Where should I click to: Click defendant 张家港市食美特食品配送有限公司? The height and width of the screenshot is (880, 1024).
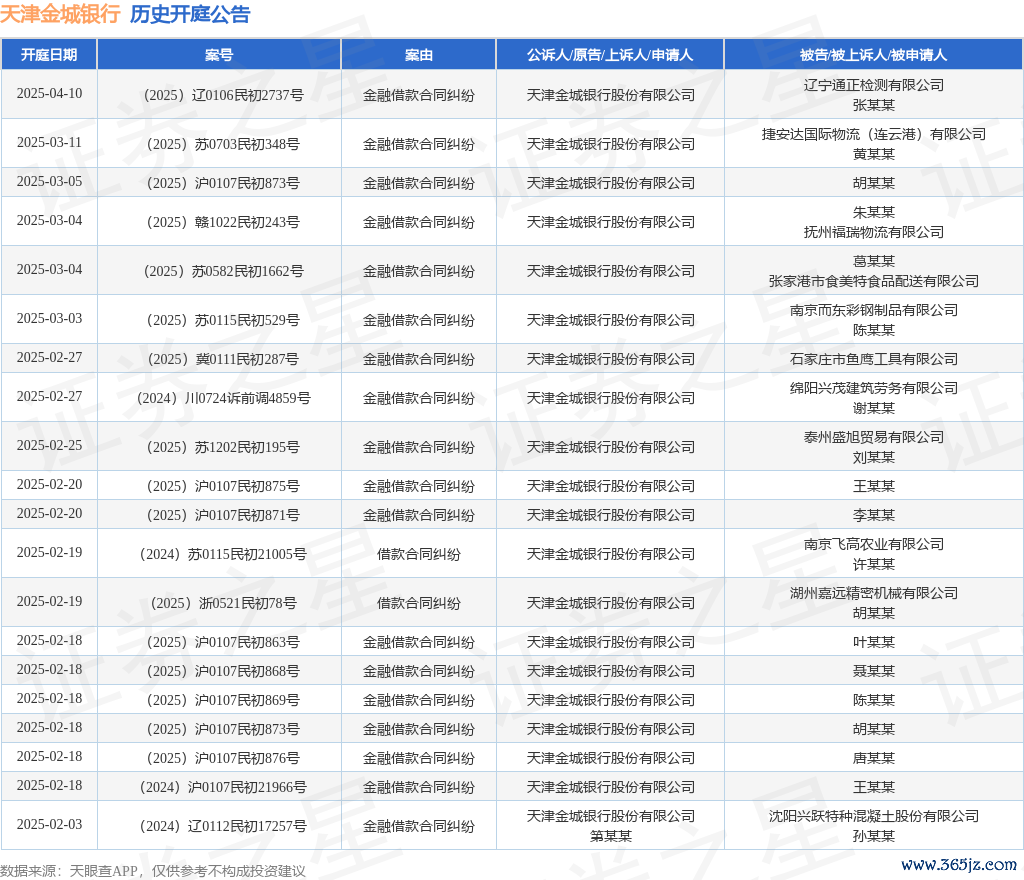[874, 281]
